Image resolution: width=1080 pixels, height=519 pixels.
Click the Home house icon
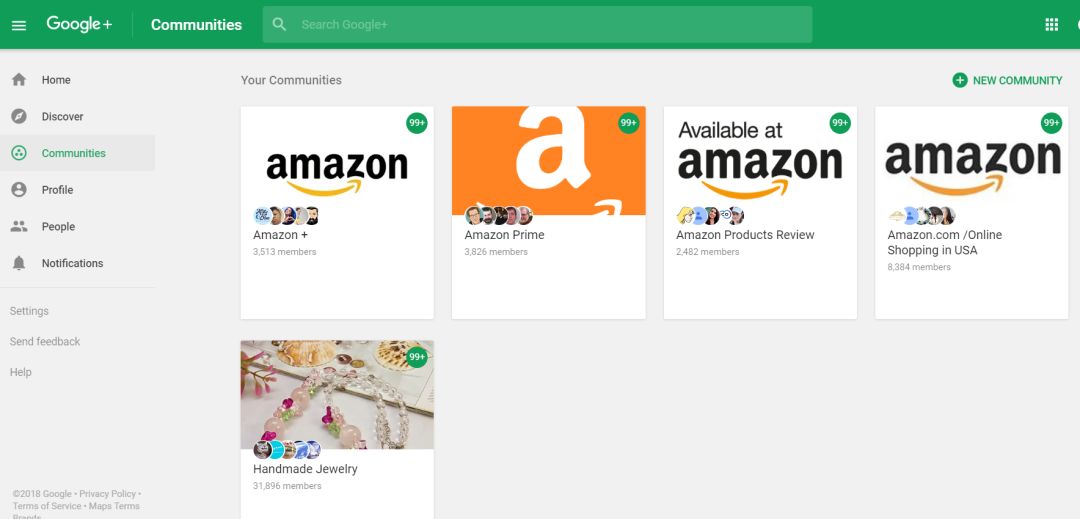19,80
